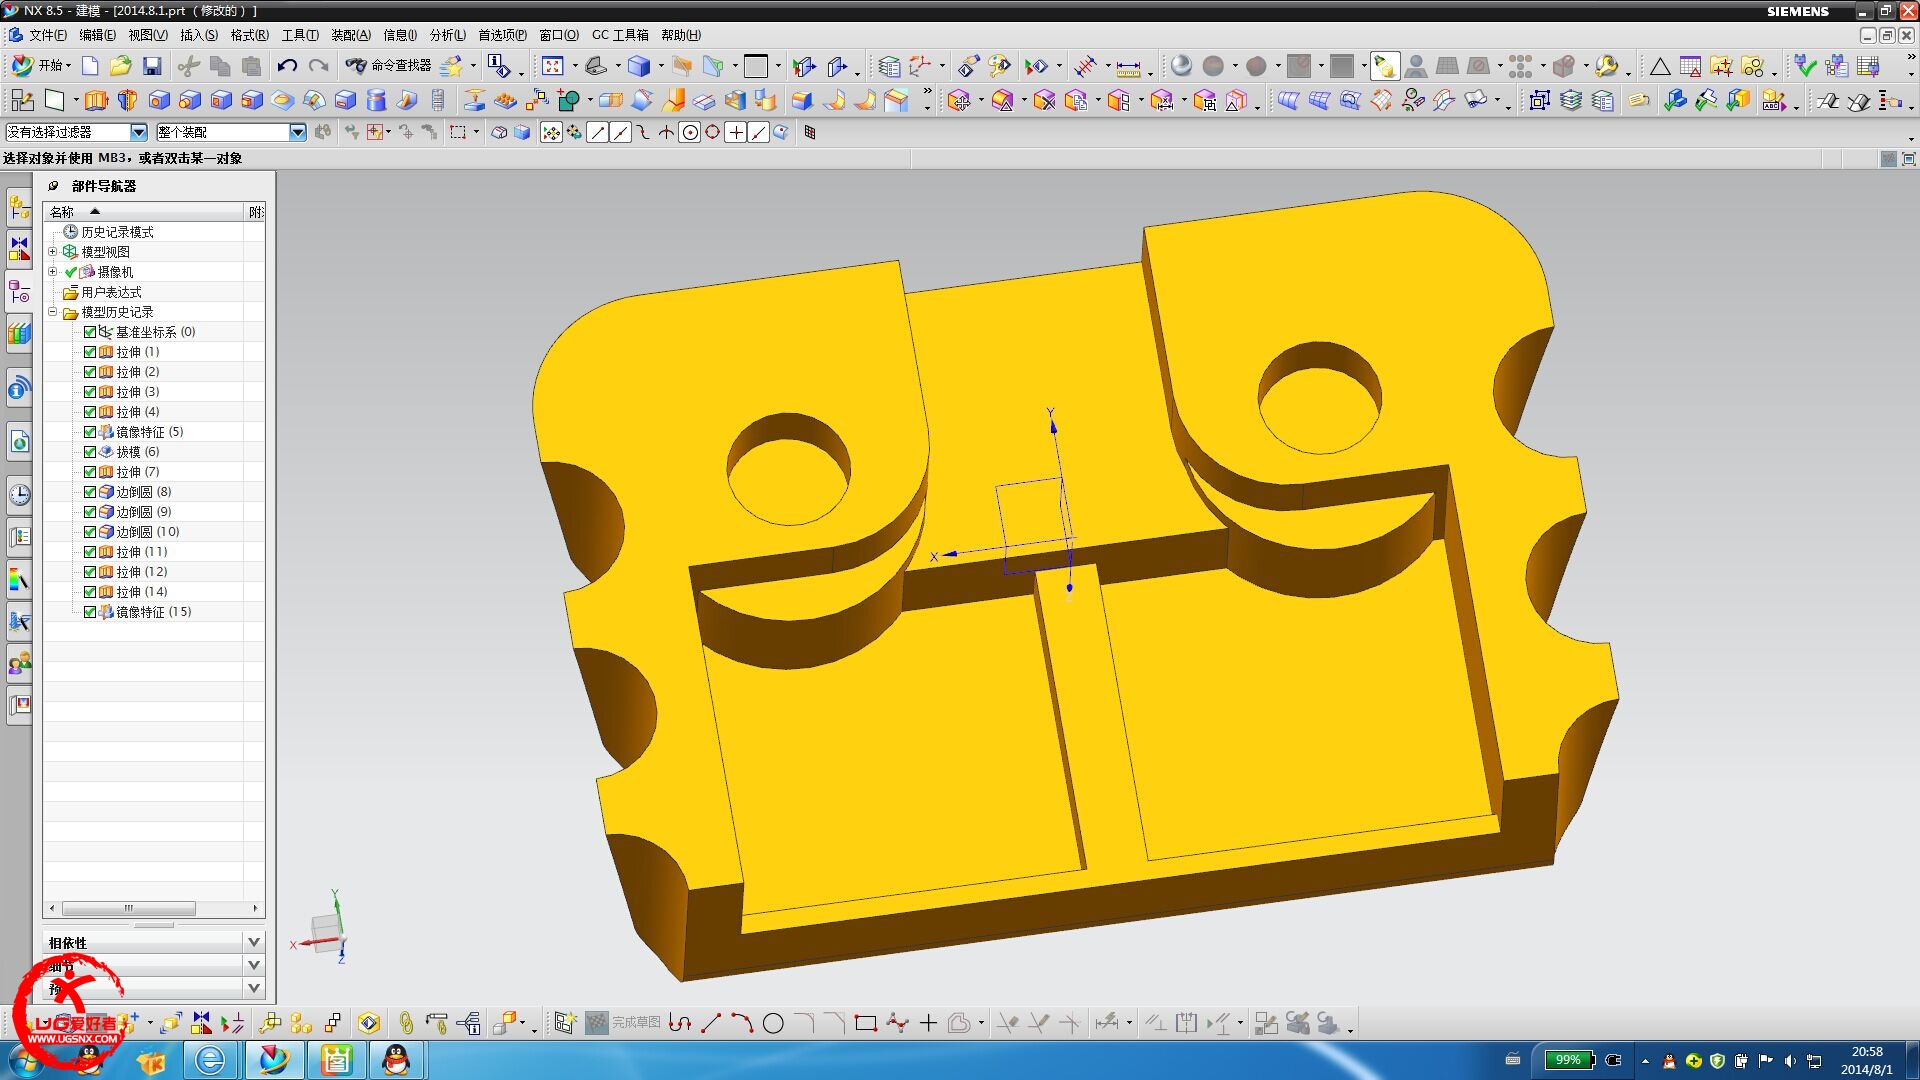Collapse the 模型历史记录 tree node
1920x1080 pixels.
click(x=53, y=311)
